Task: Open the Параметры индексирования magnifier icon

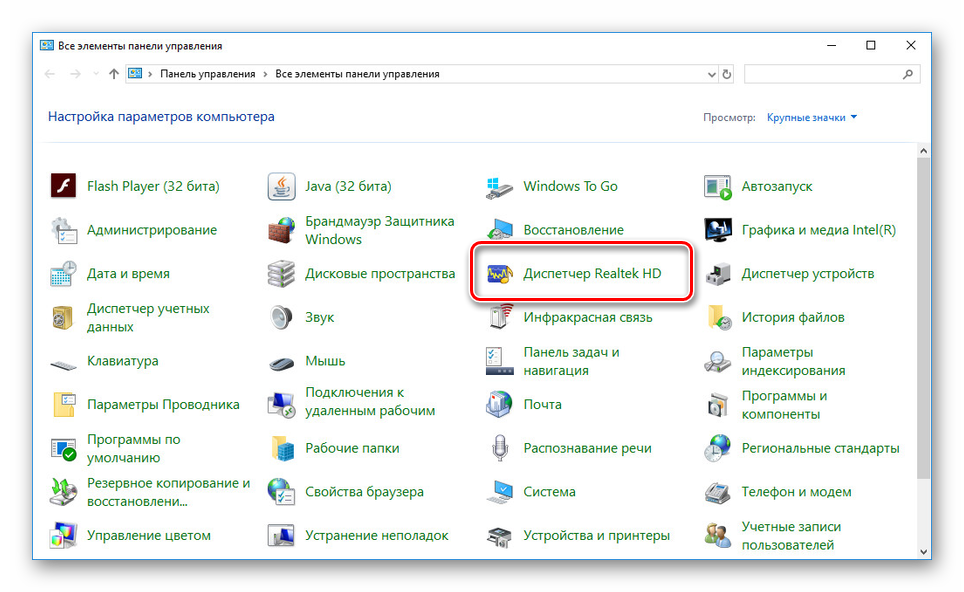Action: (x=717, y=361)
